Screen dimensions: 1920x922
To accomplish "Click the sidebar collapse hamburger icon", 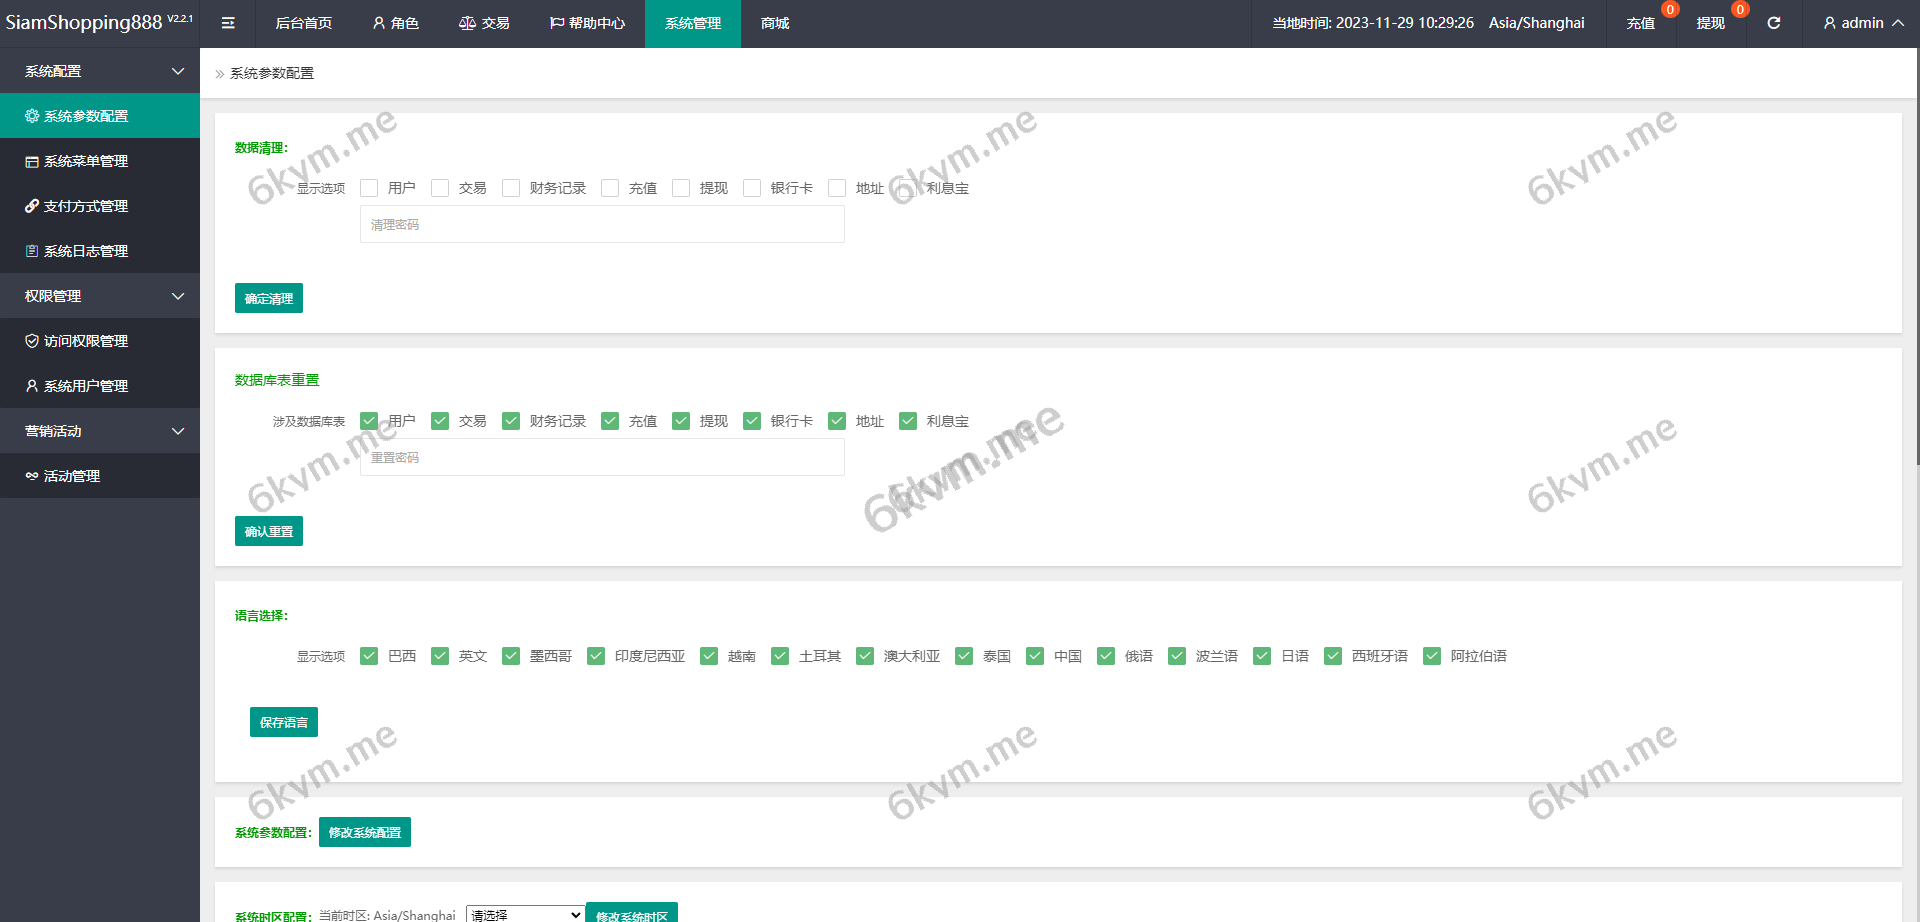I will [228, 23].
